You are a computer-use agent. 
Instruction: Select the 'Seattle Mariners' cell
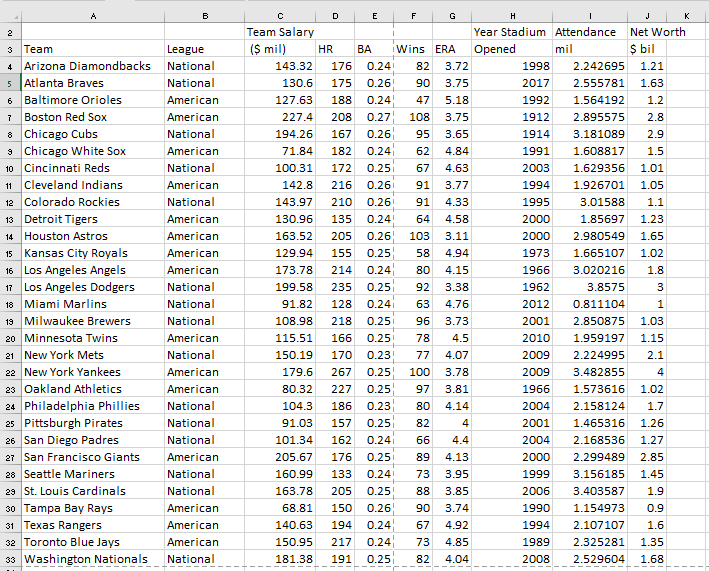click(x=93, y=474)
